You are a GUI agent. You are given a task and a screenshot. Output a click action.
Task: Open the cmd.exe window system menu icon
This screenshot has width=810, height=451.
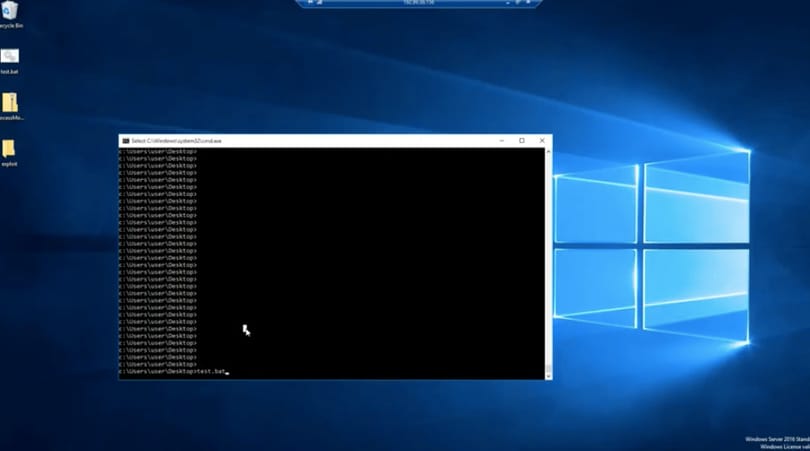(126, 141)
